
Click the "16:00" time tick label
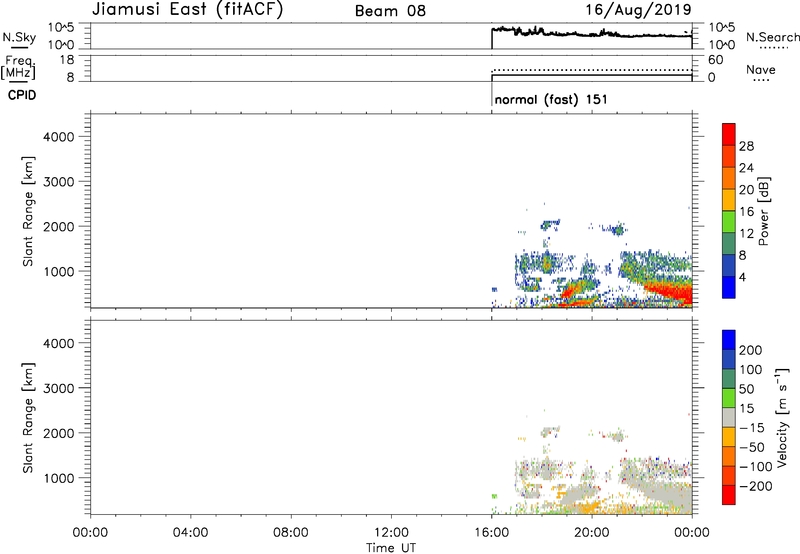(491, 533)
